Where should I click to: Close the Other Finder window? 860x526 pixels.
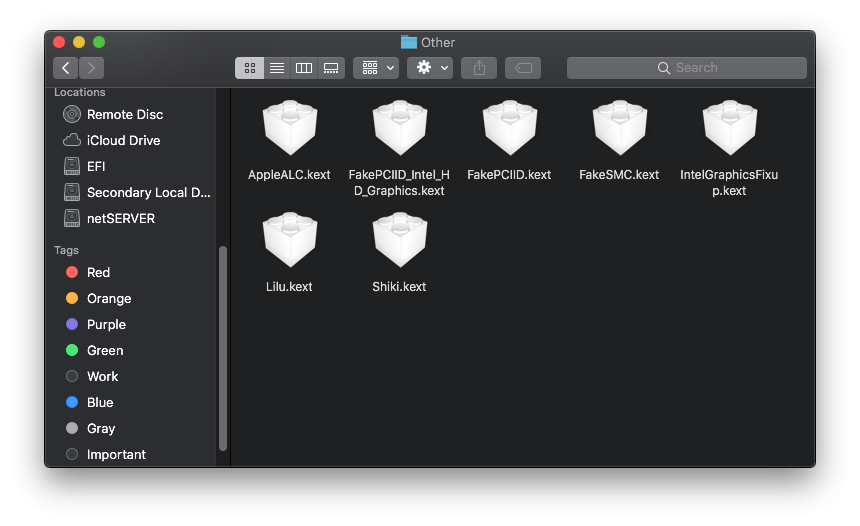[x=59, y=42]
